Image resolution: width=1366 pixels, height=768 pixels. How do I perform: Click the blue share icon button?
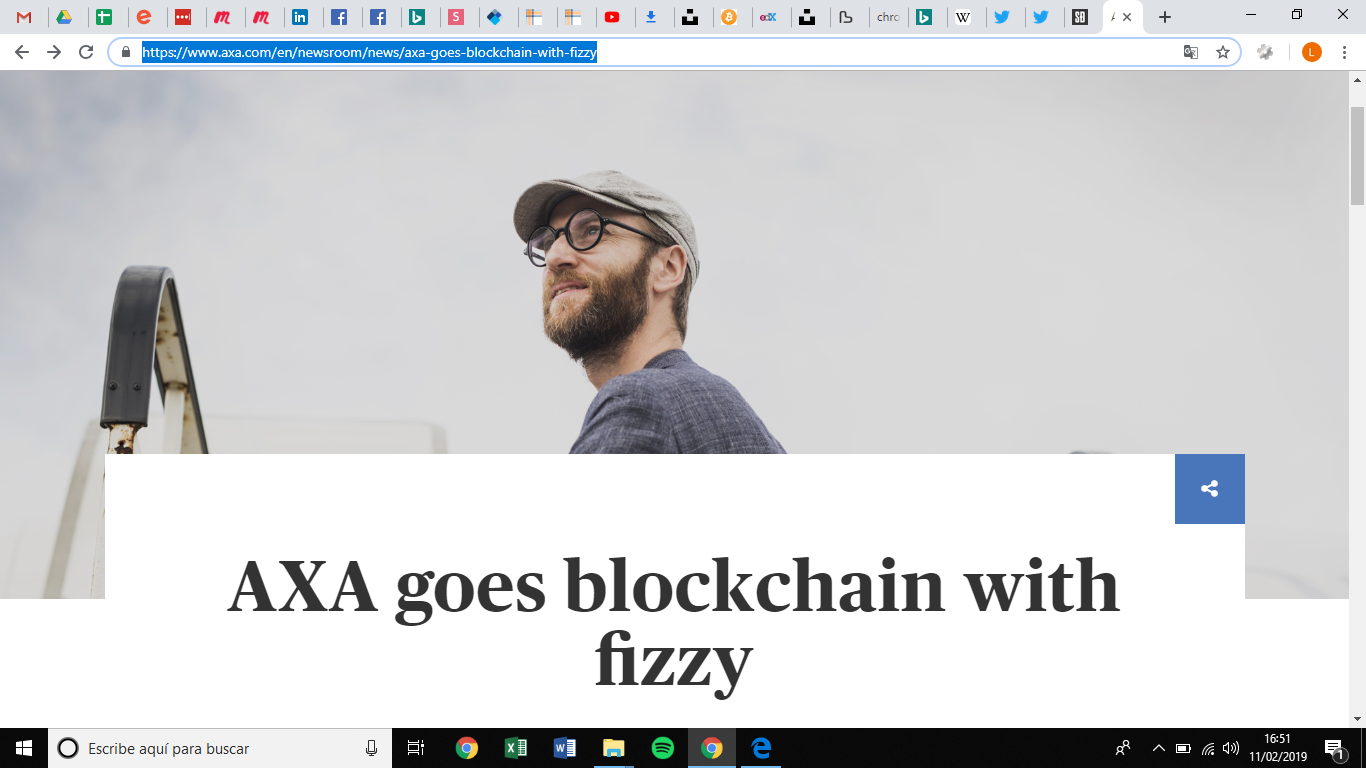tap(1209, 489)
